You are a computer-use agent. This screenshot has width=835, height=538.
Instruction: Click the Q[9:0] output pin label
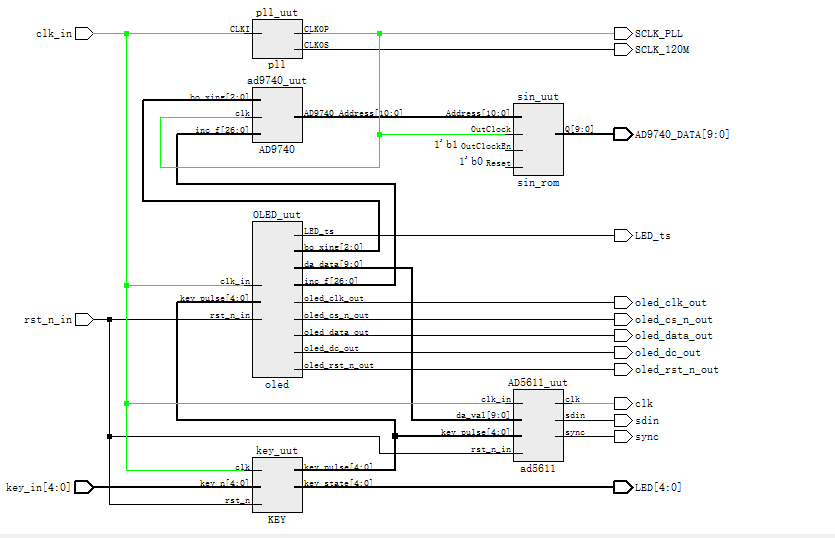coord(579,129)
